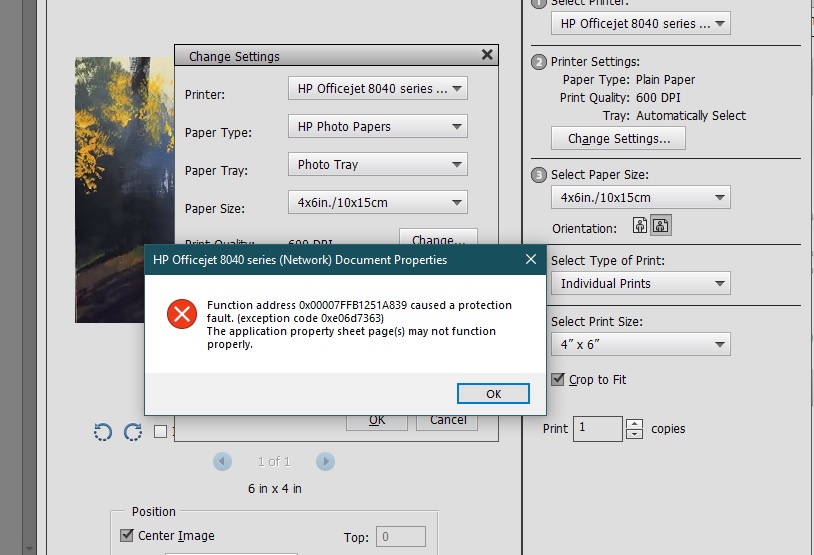This screenshot has width=814, height=555.
Task: Close the HP Document Properties error dialog
Action: click(x=531, y=259)
